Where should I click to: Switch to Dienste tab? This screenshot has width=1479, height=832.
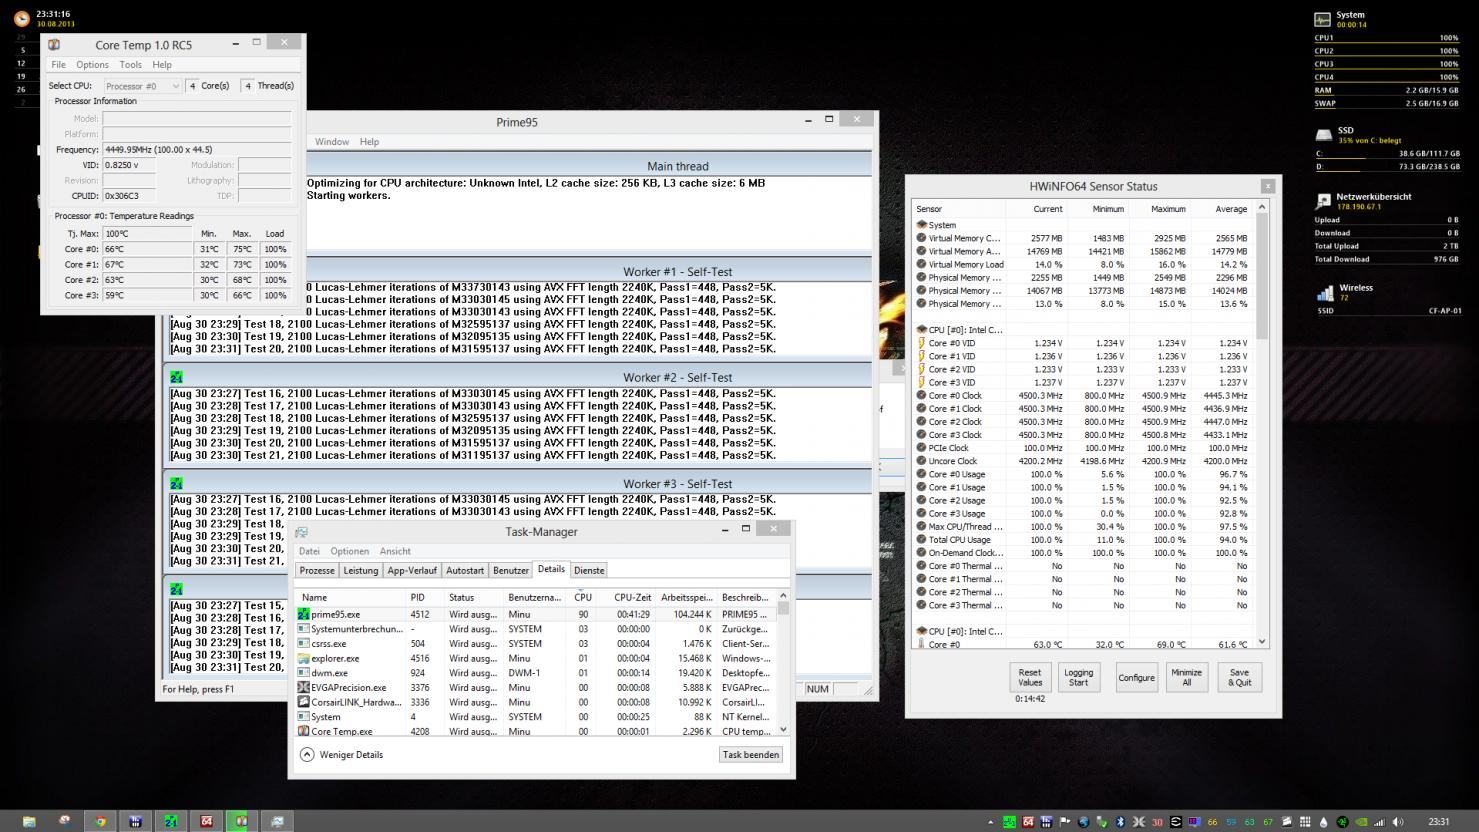tap(589, 570)
